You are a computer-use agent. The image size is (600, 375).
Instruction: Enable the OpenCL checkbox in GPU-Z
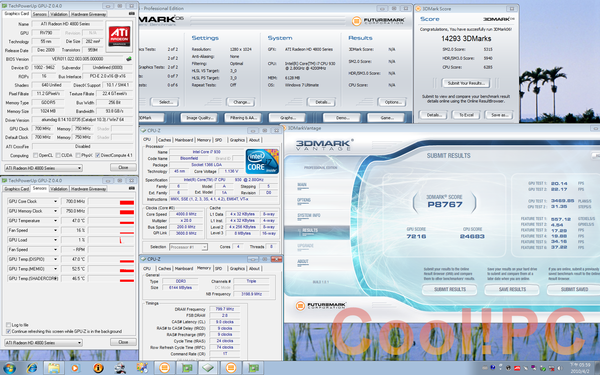36,155
